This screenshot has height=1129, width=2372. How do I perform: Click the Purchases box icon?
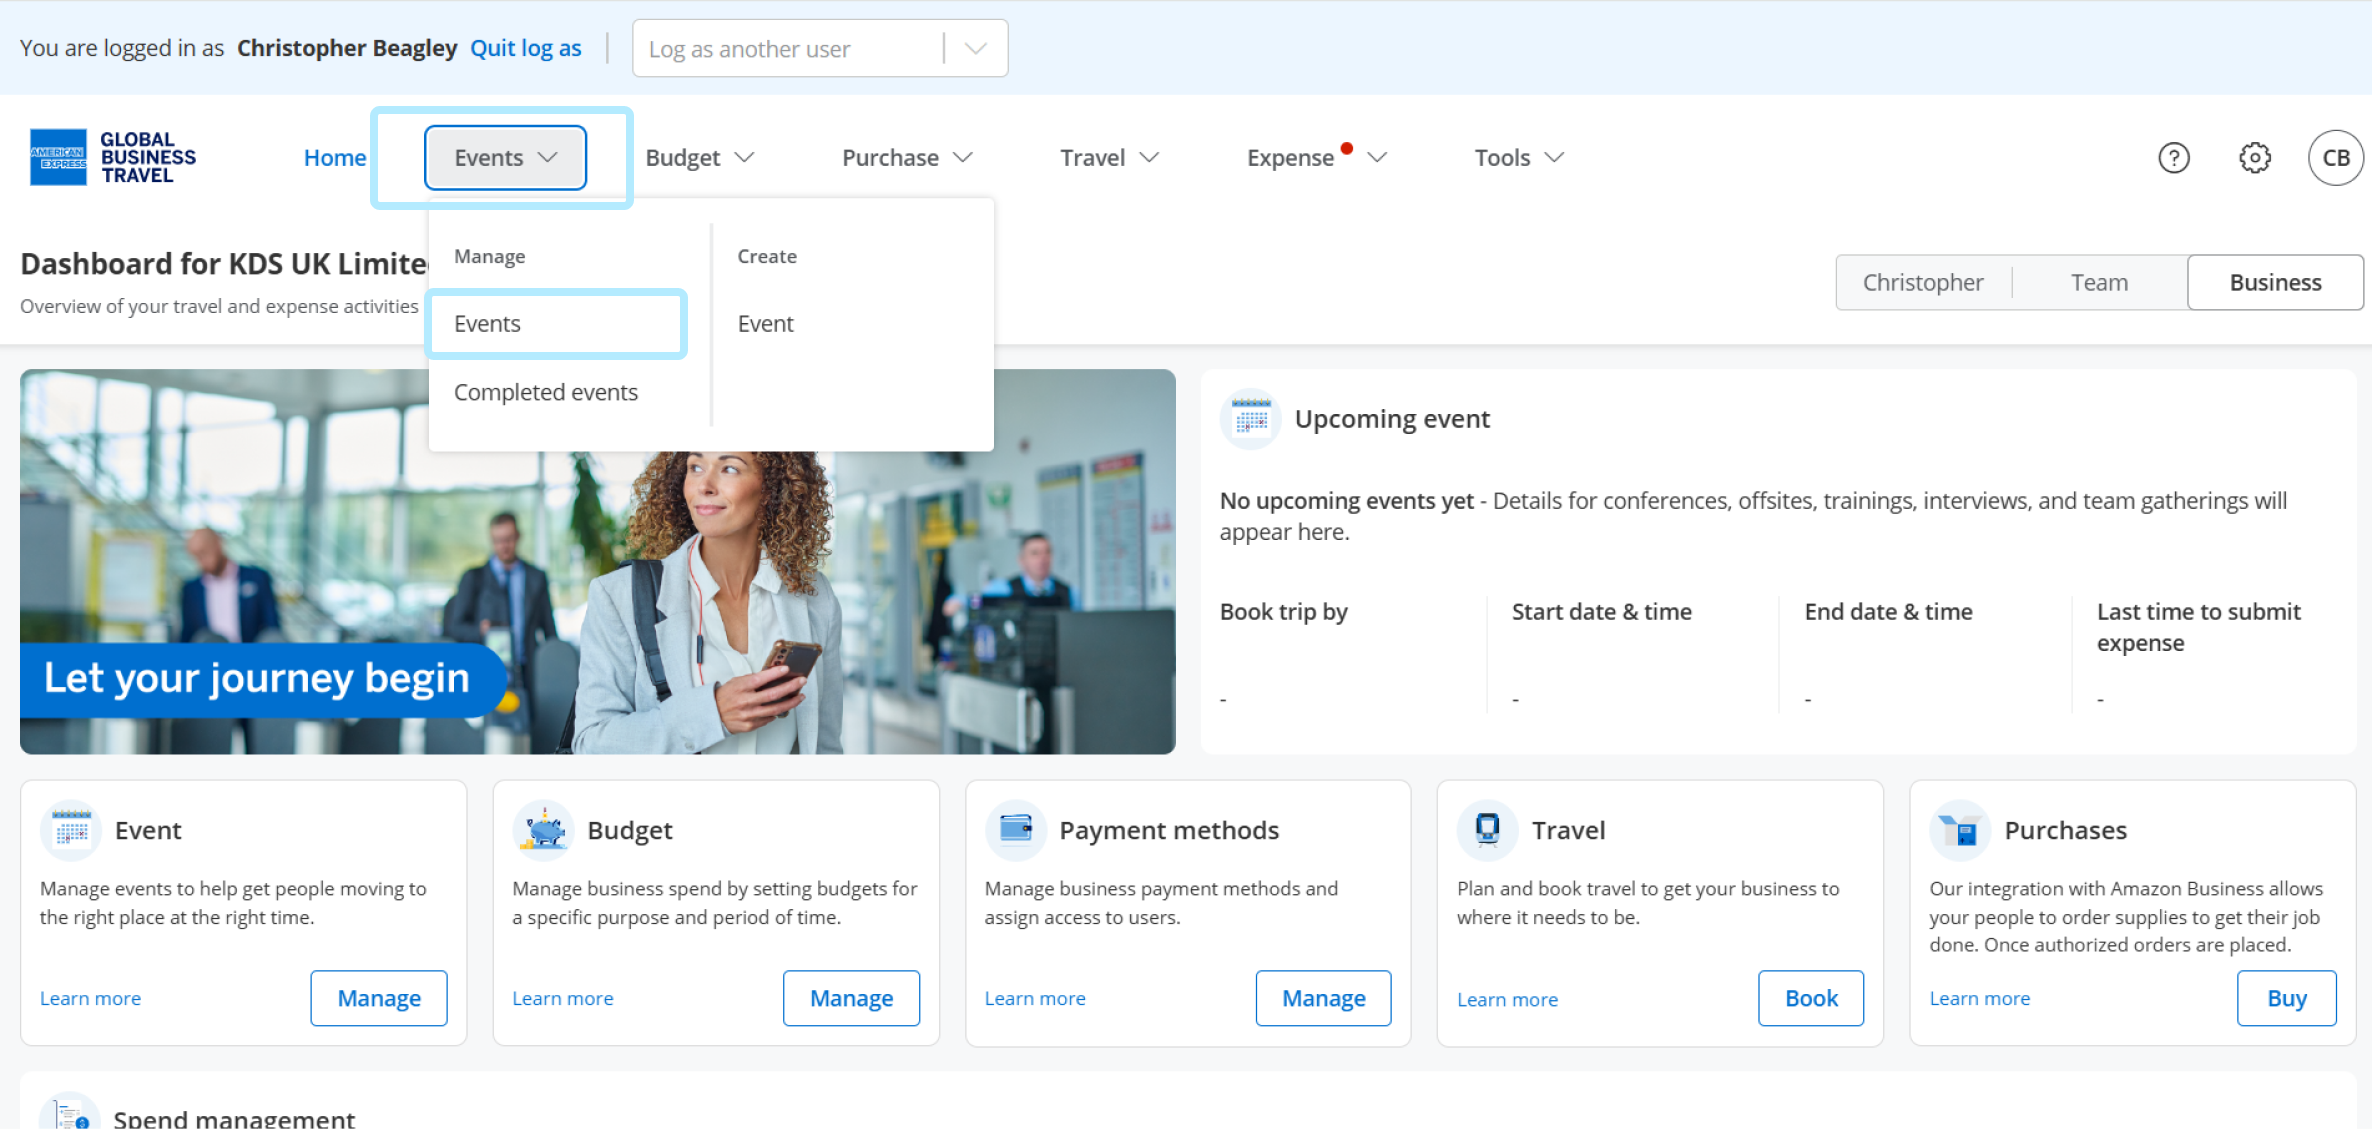(1959, 830)
